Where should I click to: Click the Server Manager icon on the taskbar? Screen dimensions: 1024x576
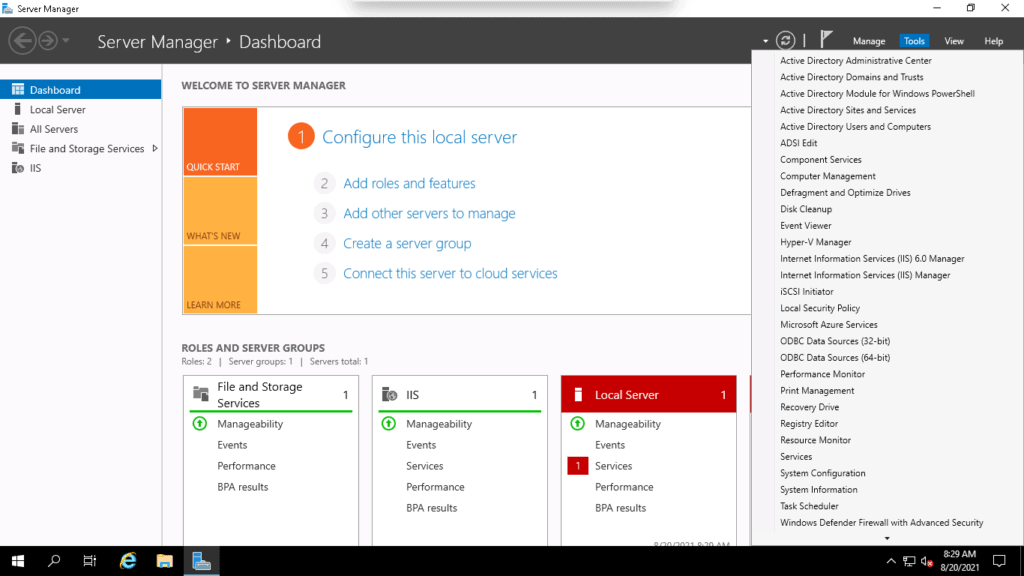tap(201, 561)
